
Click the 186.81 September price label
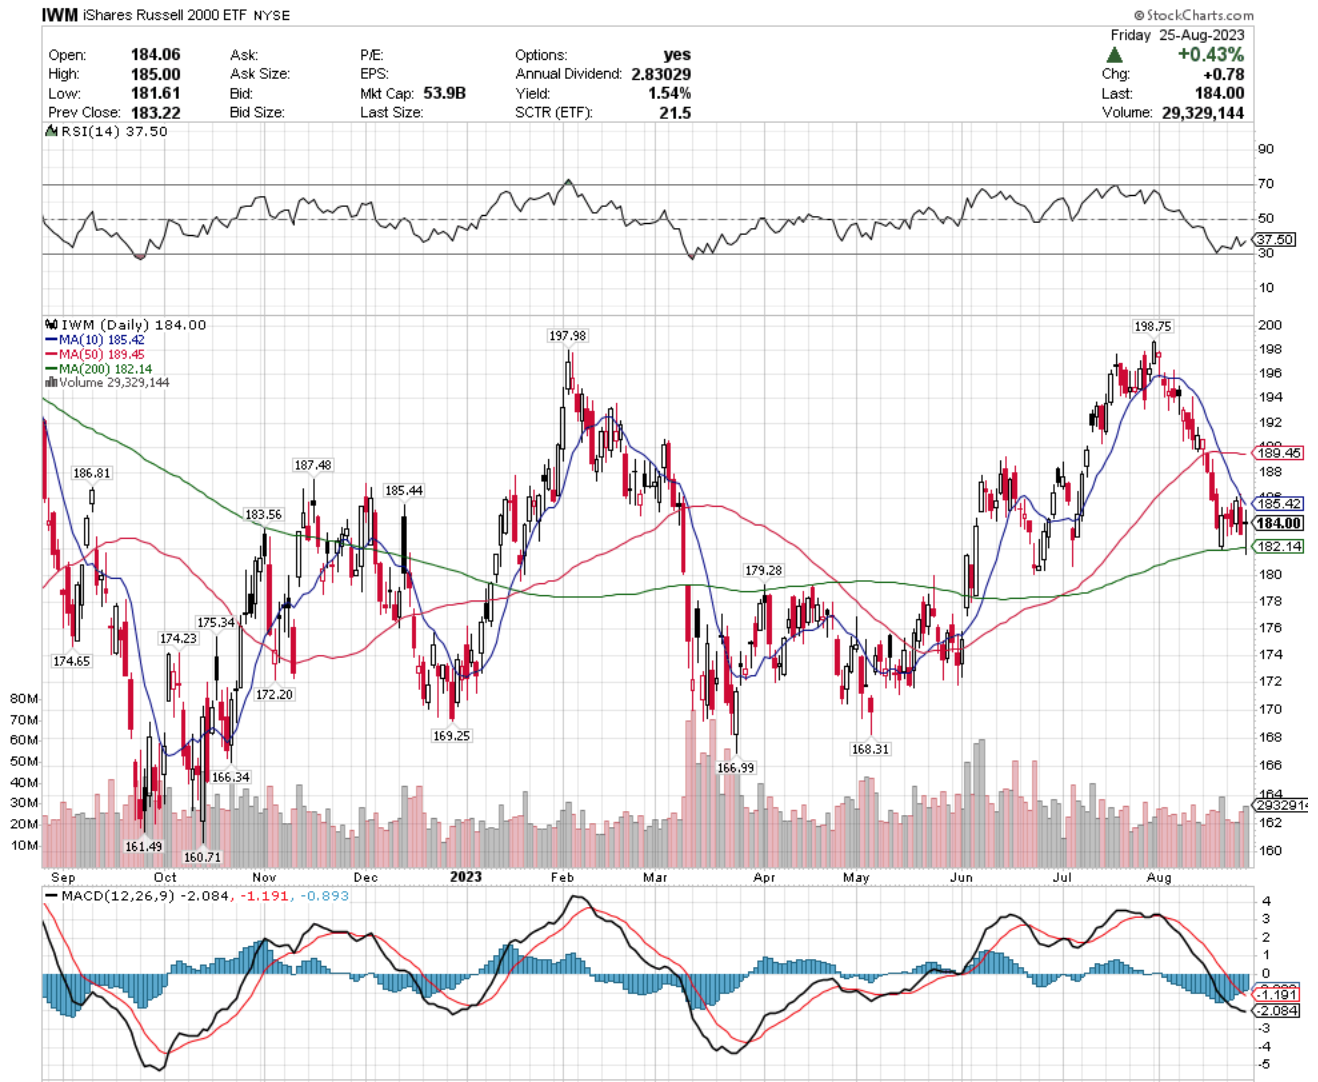[92, 473]
